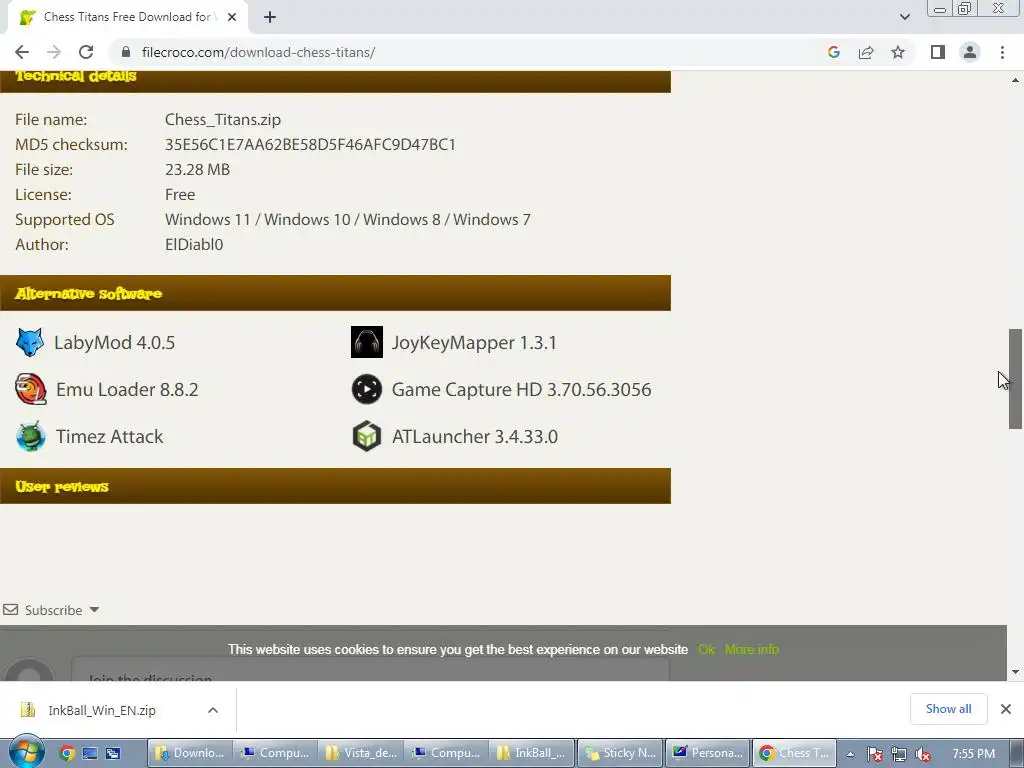Click the ATLauncher cube icon
This screenshot has height=768, width=1024.
click(x=367, y=436)
